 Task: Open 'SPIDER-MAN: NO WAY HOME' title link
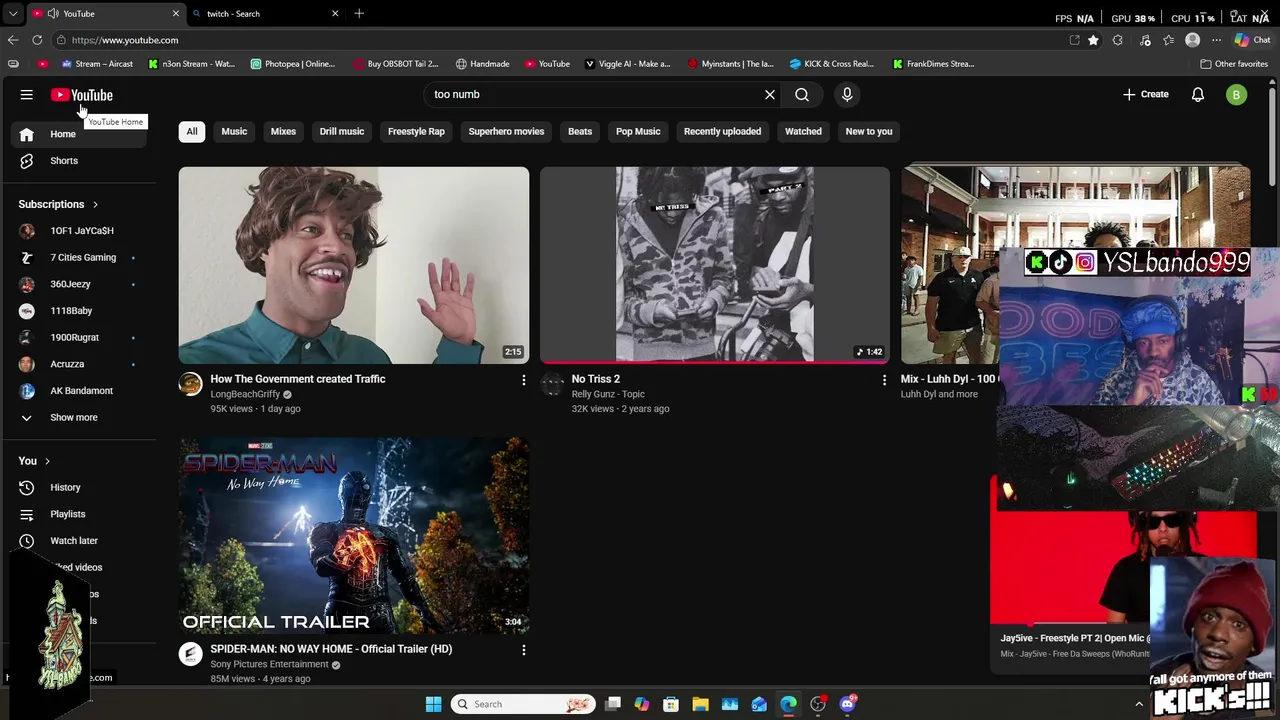point(331,649)
